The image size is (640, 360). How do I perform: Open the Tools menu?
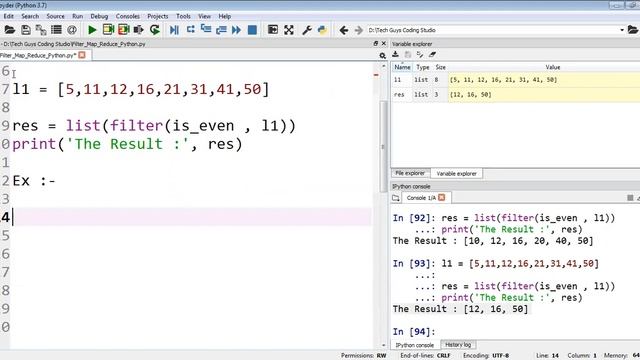(183, 16)
